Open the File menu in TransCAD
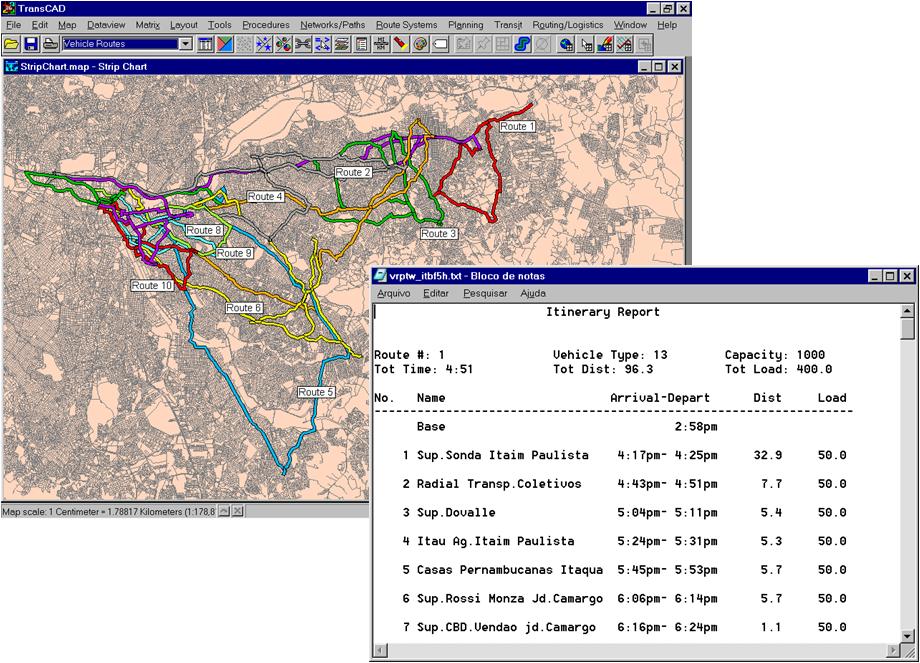The width and height of the screenshot is (920, 663). [13, 25]
